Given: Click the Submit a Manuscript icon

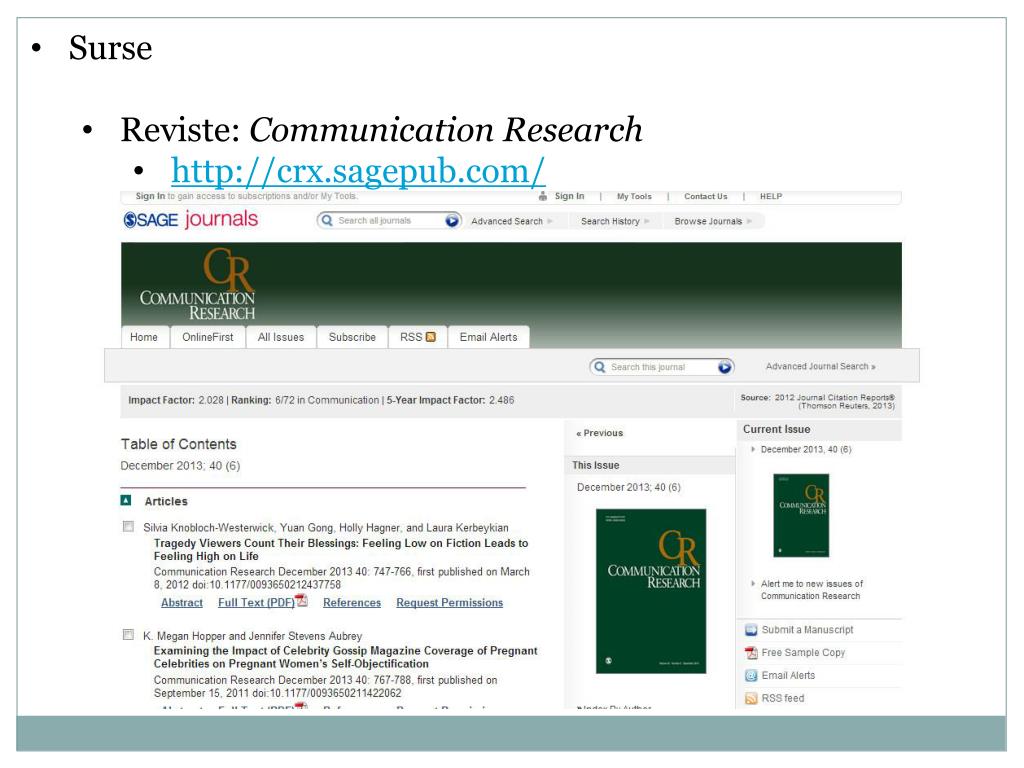Looking at the screenshot, I should click(x=752, y=630).
